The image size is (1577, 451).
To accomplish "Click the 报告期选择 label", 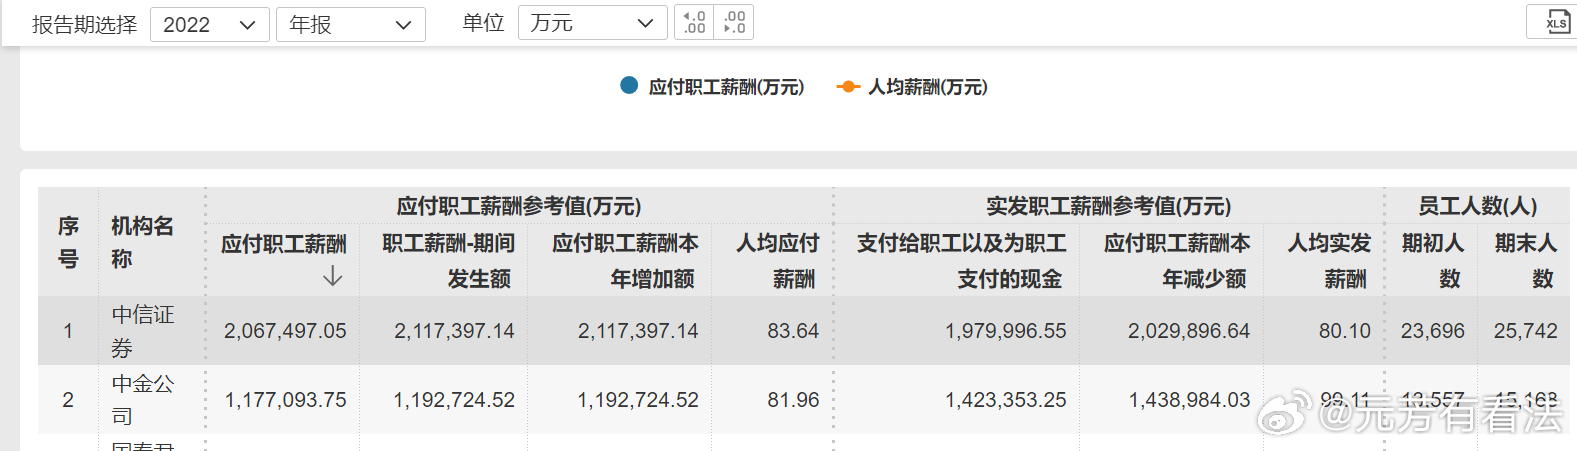I will click(84, 24).
